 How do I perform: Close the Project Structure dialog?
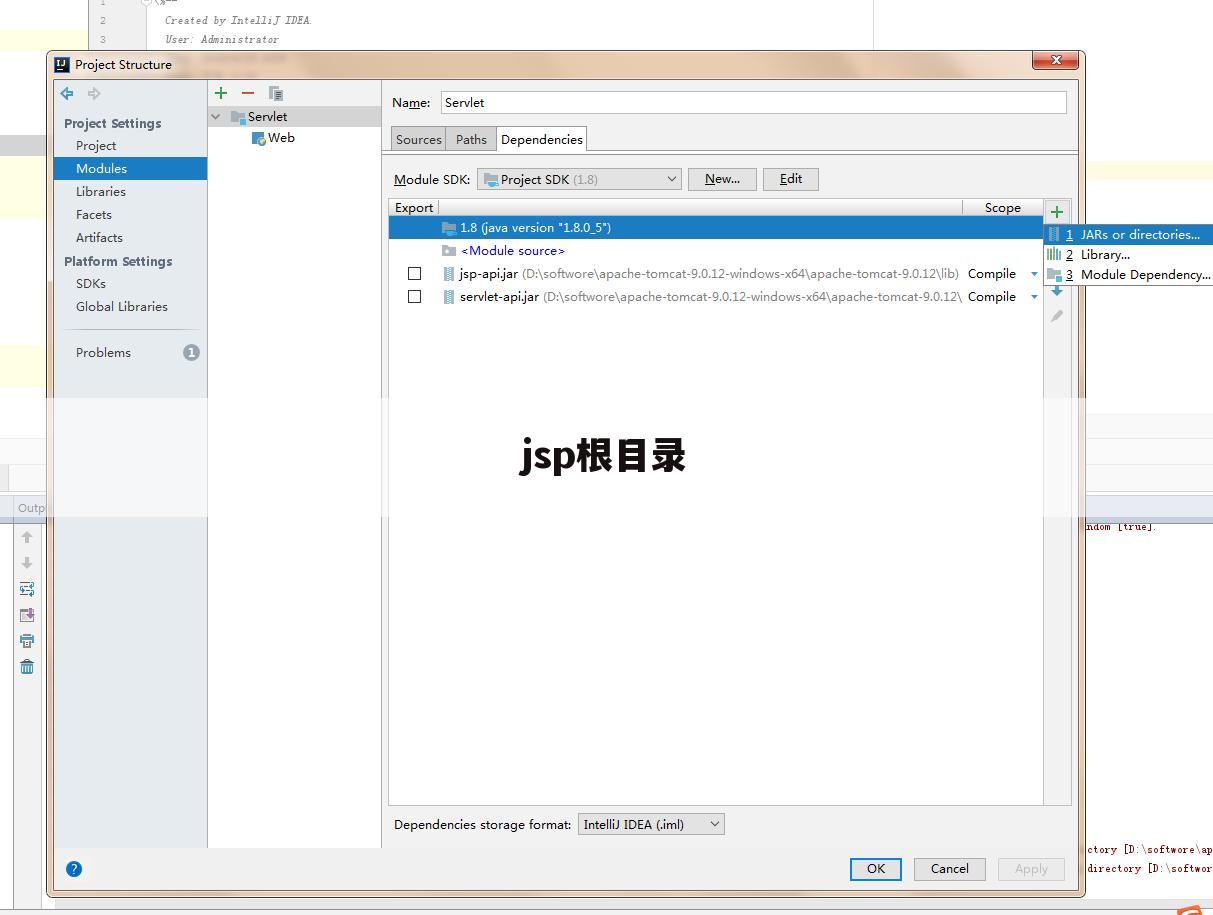point(1056,61)
